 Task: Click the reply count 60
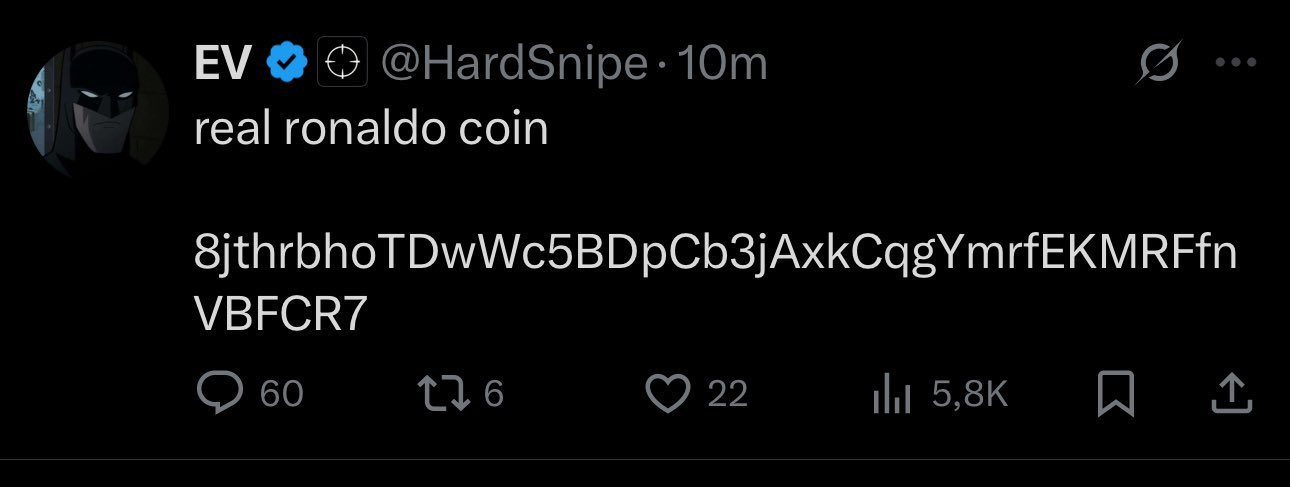[281, 394]
